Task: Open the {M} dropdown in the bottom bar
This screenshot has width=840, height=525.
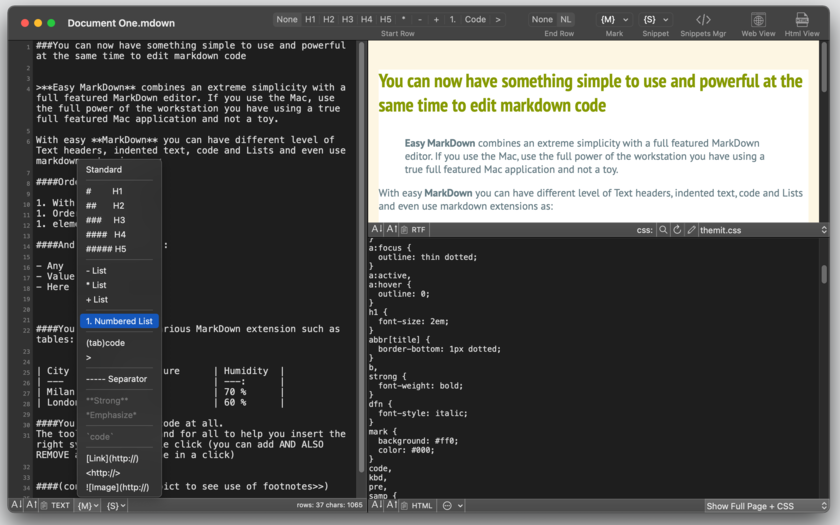Action: [x=88, y=505]
